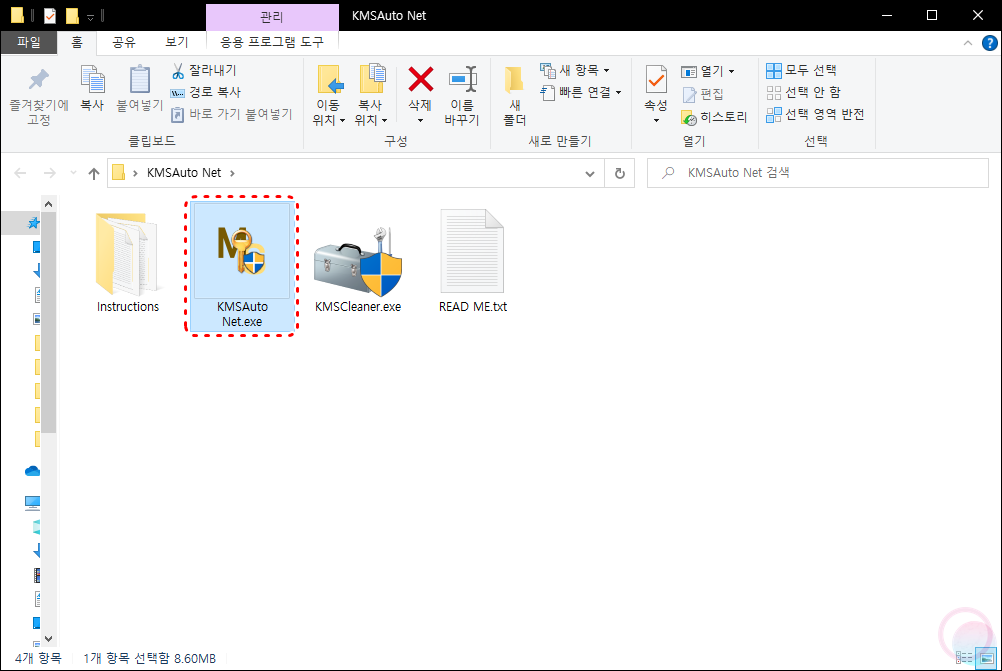Open the 파일 File tab

click(x=29, y=43)
